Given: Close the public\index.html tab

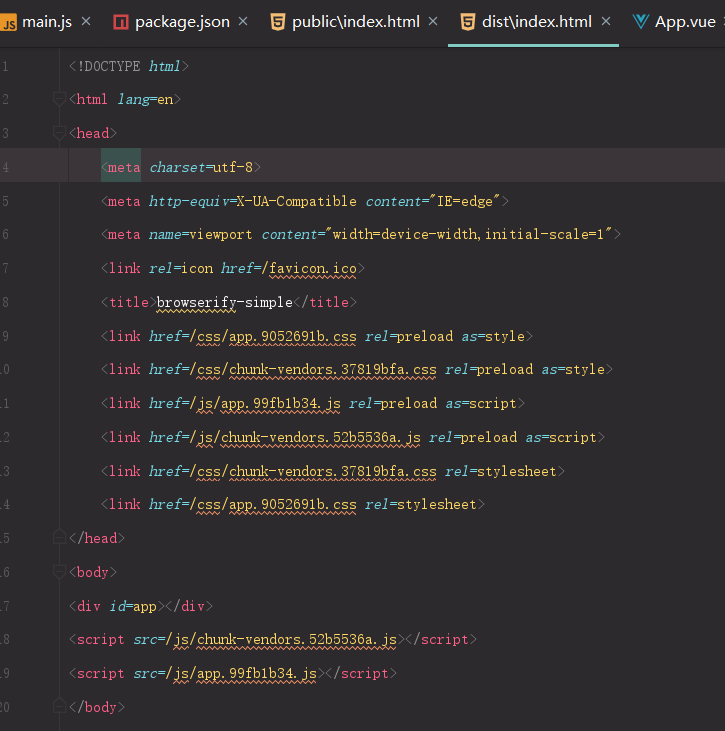Looking at the screenshot, I should point(433,21).
